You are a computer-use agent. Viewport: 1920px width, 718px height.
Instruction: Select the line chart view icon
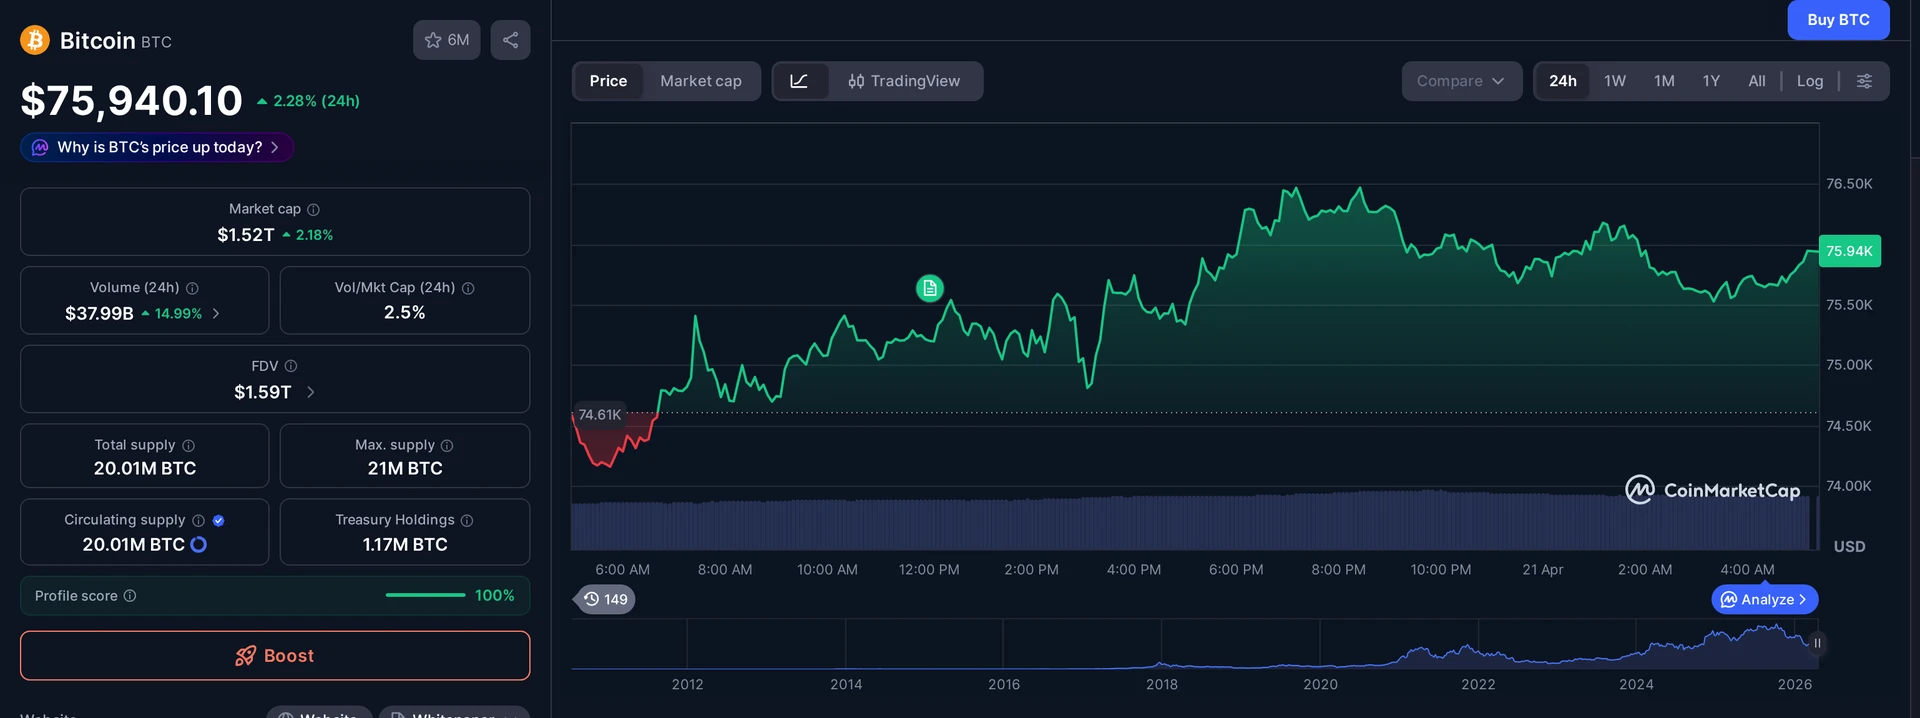point(799,81)
